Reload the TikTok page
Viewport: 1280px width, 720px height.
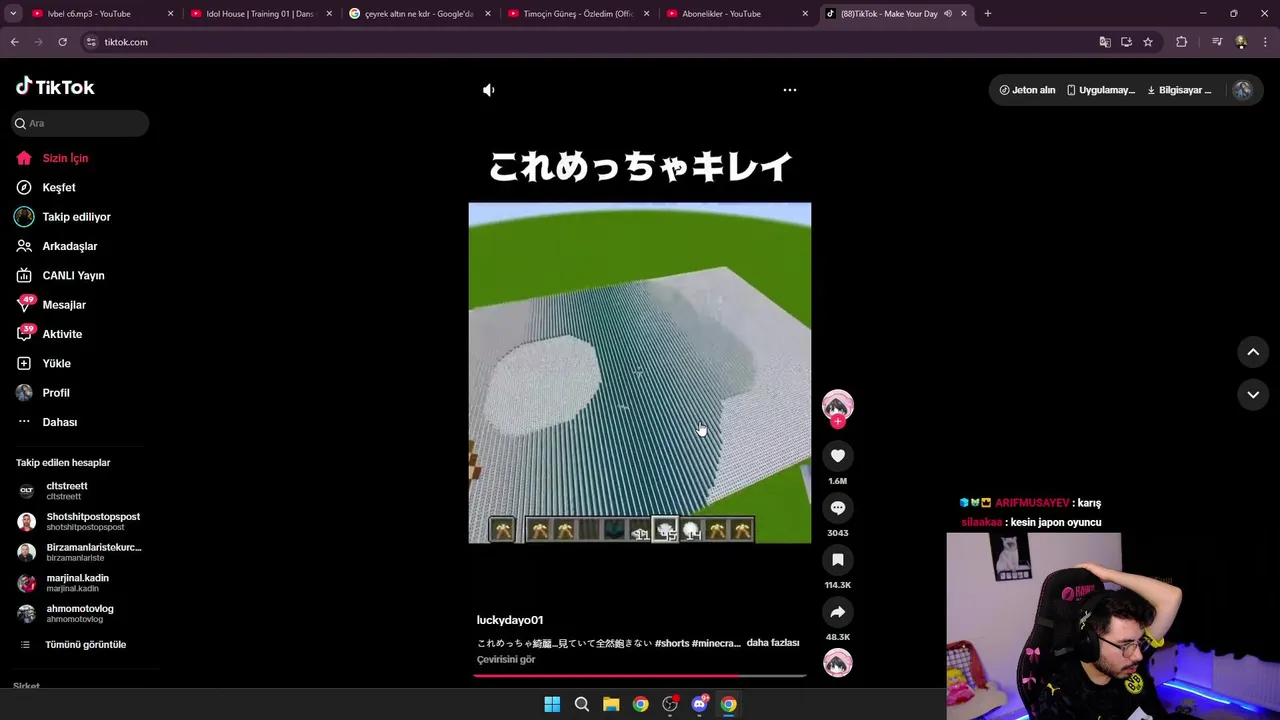[62, 42]
